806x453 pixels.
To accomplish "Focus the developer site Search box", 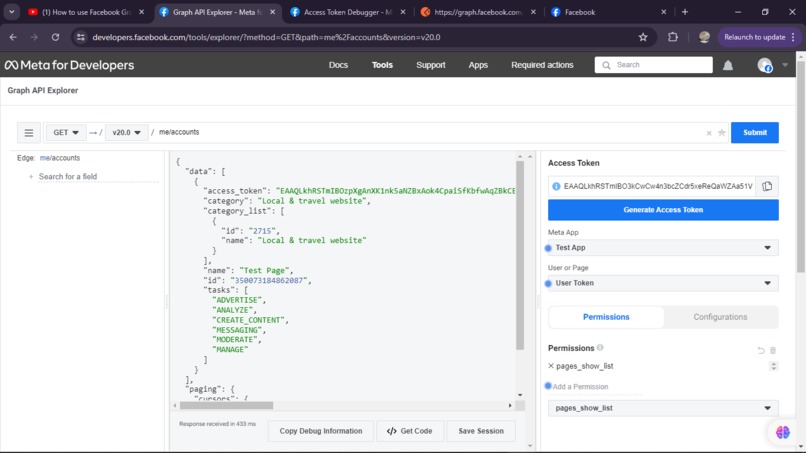I will [653, 65].
